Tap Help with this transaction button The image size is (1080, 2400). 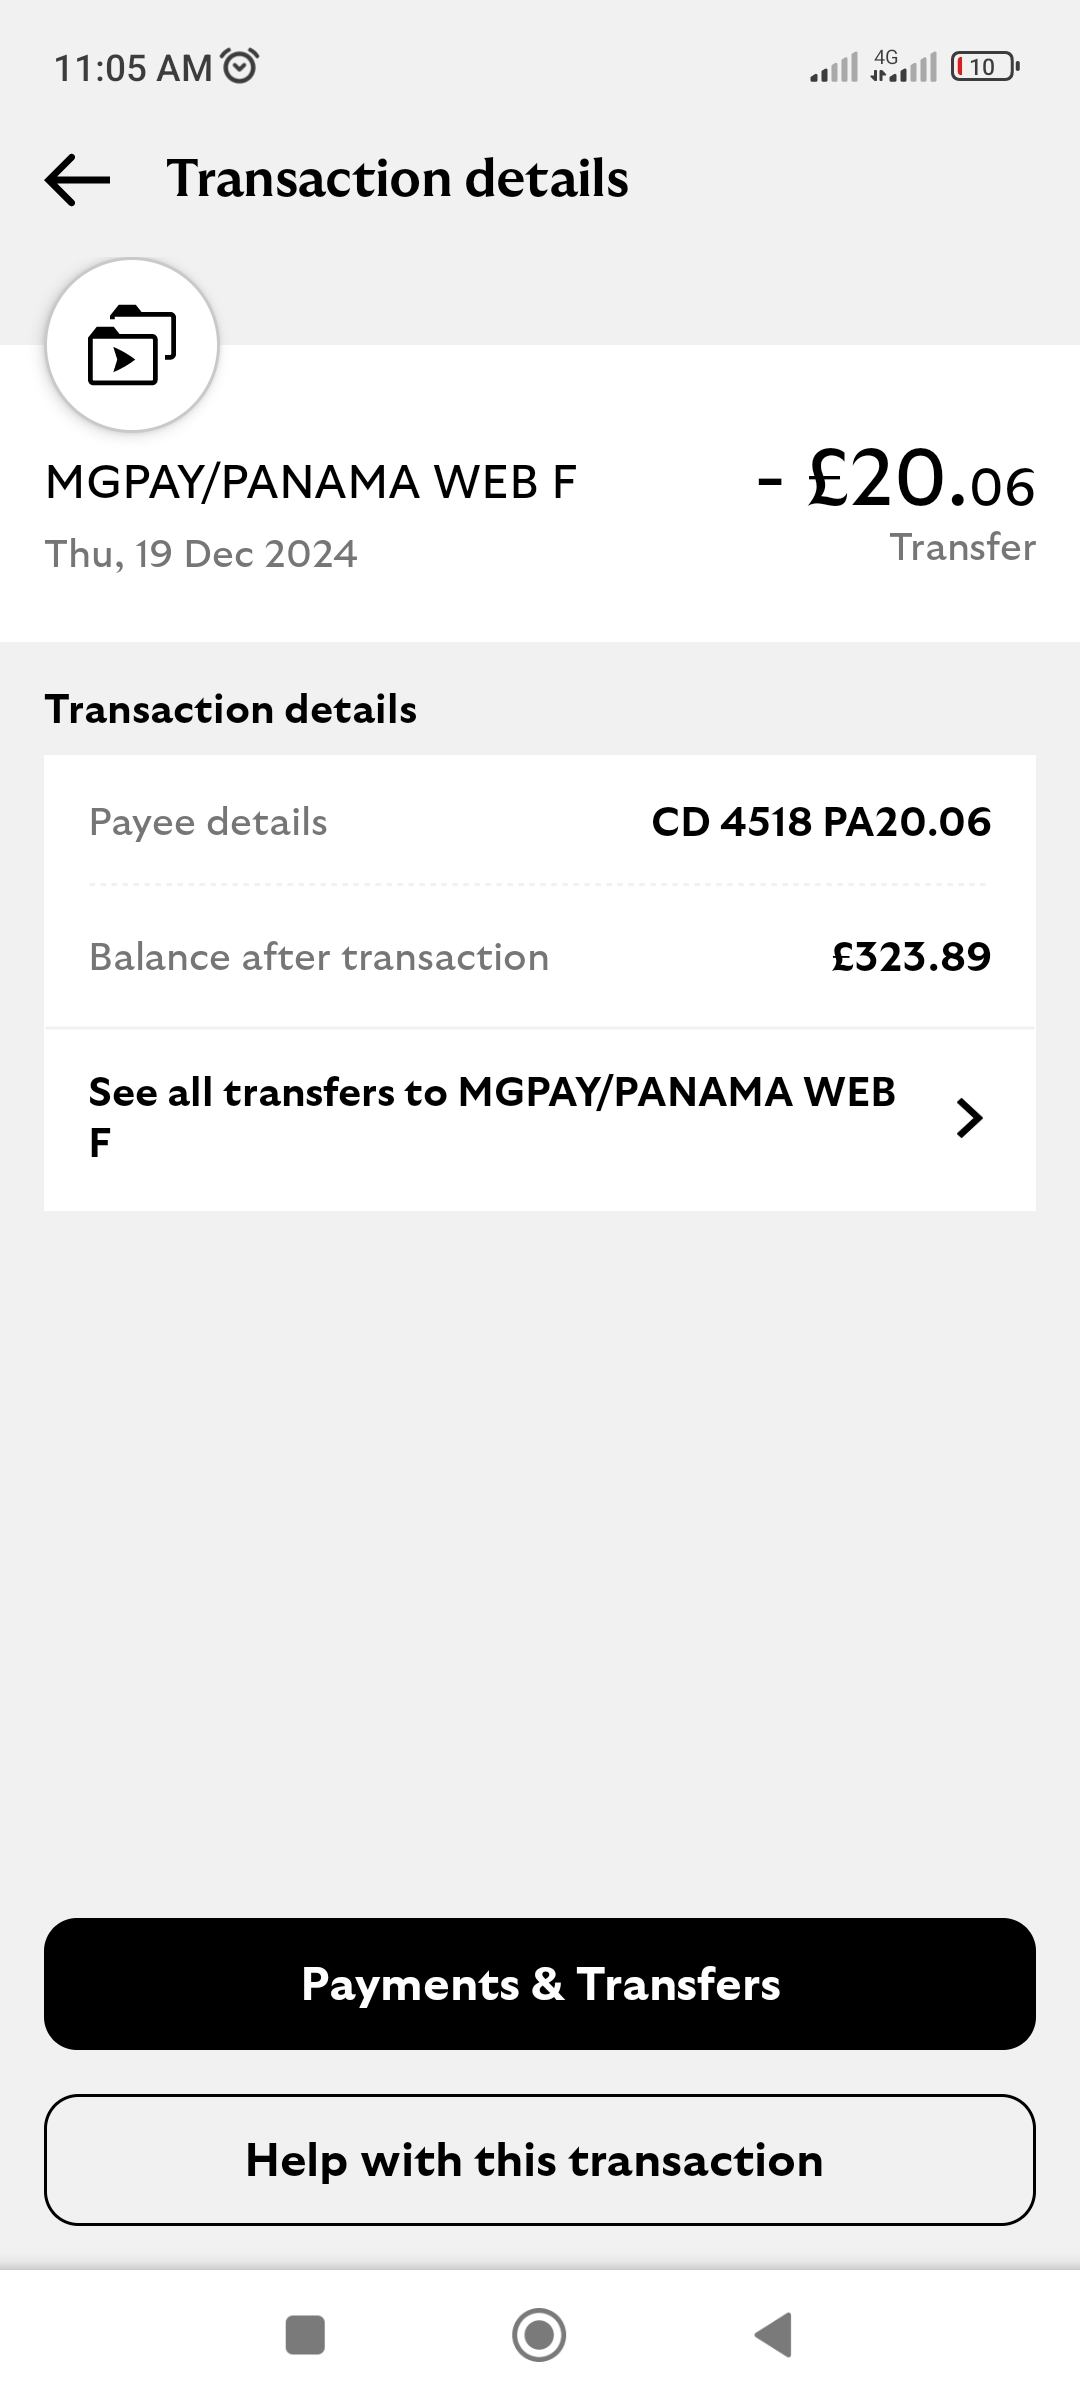click(x=540, y=2160)
